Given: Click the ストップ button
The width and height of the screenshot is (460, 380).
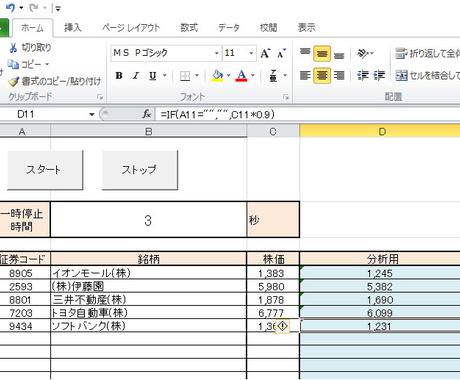Looking at the screenshot, I should coord(140,170).
